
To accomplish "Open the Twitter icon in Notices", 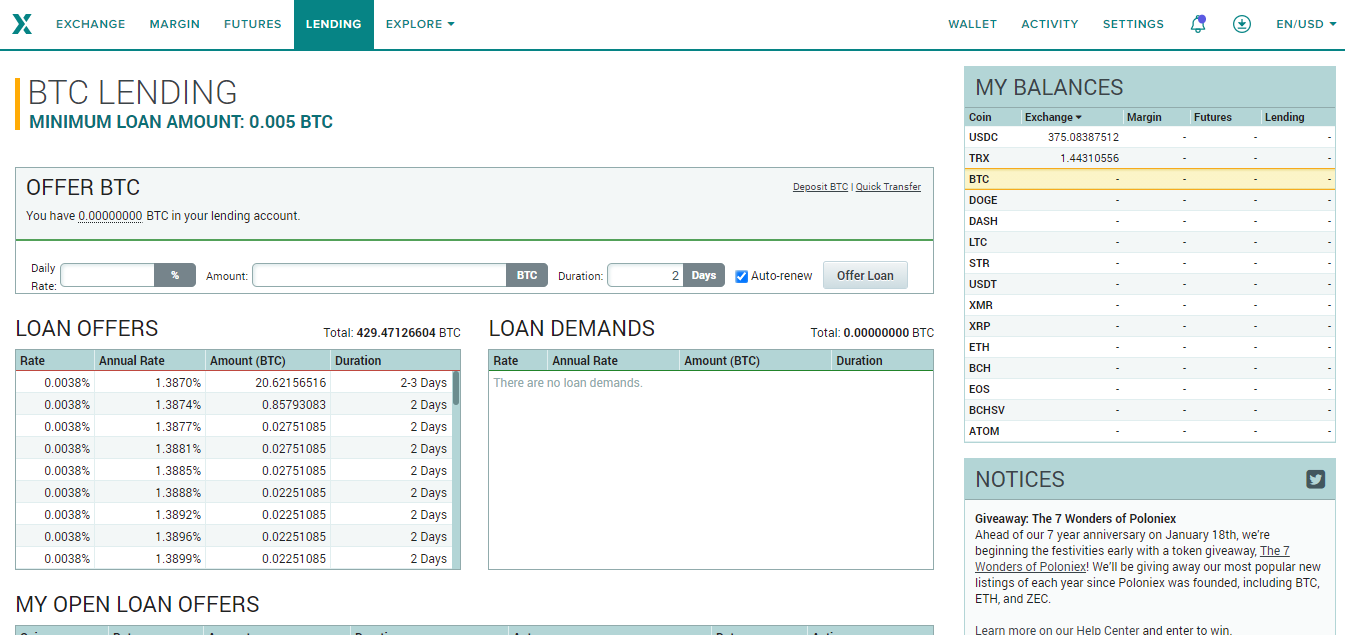I will (1315, 479).
